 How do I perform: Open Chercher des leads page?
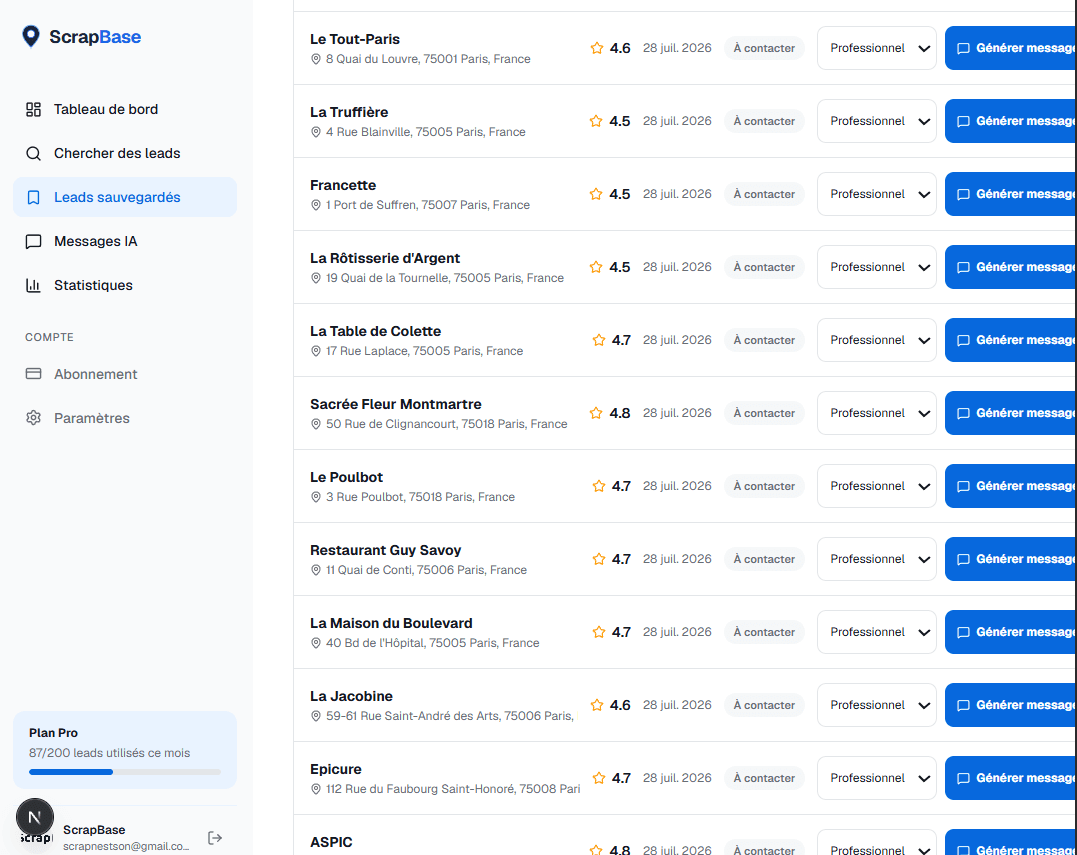click(125, 153)
